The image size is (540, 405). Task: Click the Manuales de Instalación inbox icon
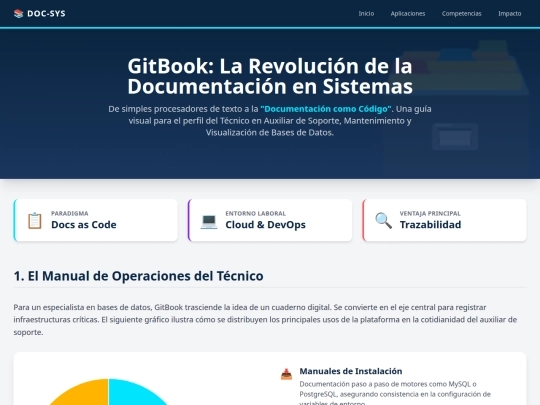click(287, 374)
